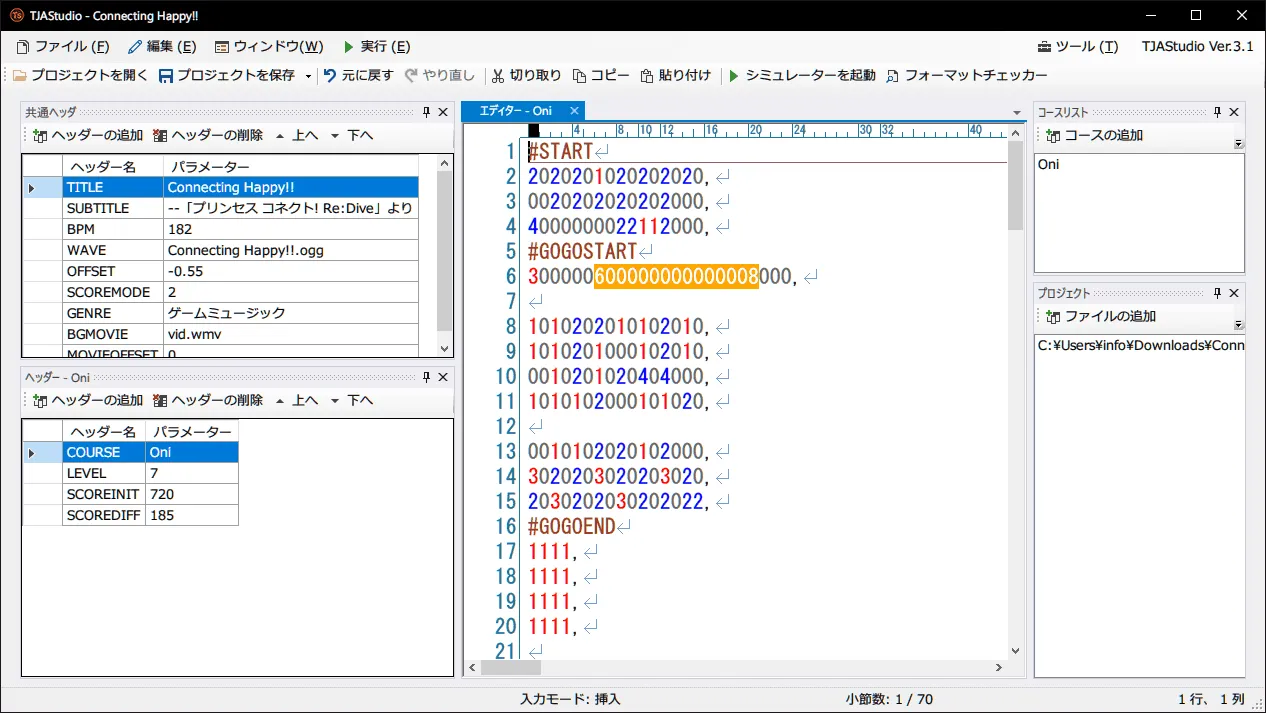Toggle pin on コースリスト panel
Screen dimensions: 1266x713
pos(1217,112)
